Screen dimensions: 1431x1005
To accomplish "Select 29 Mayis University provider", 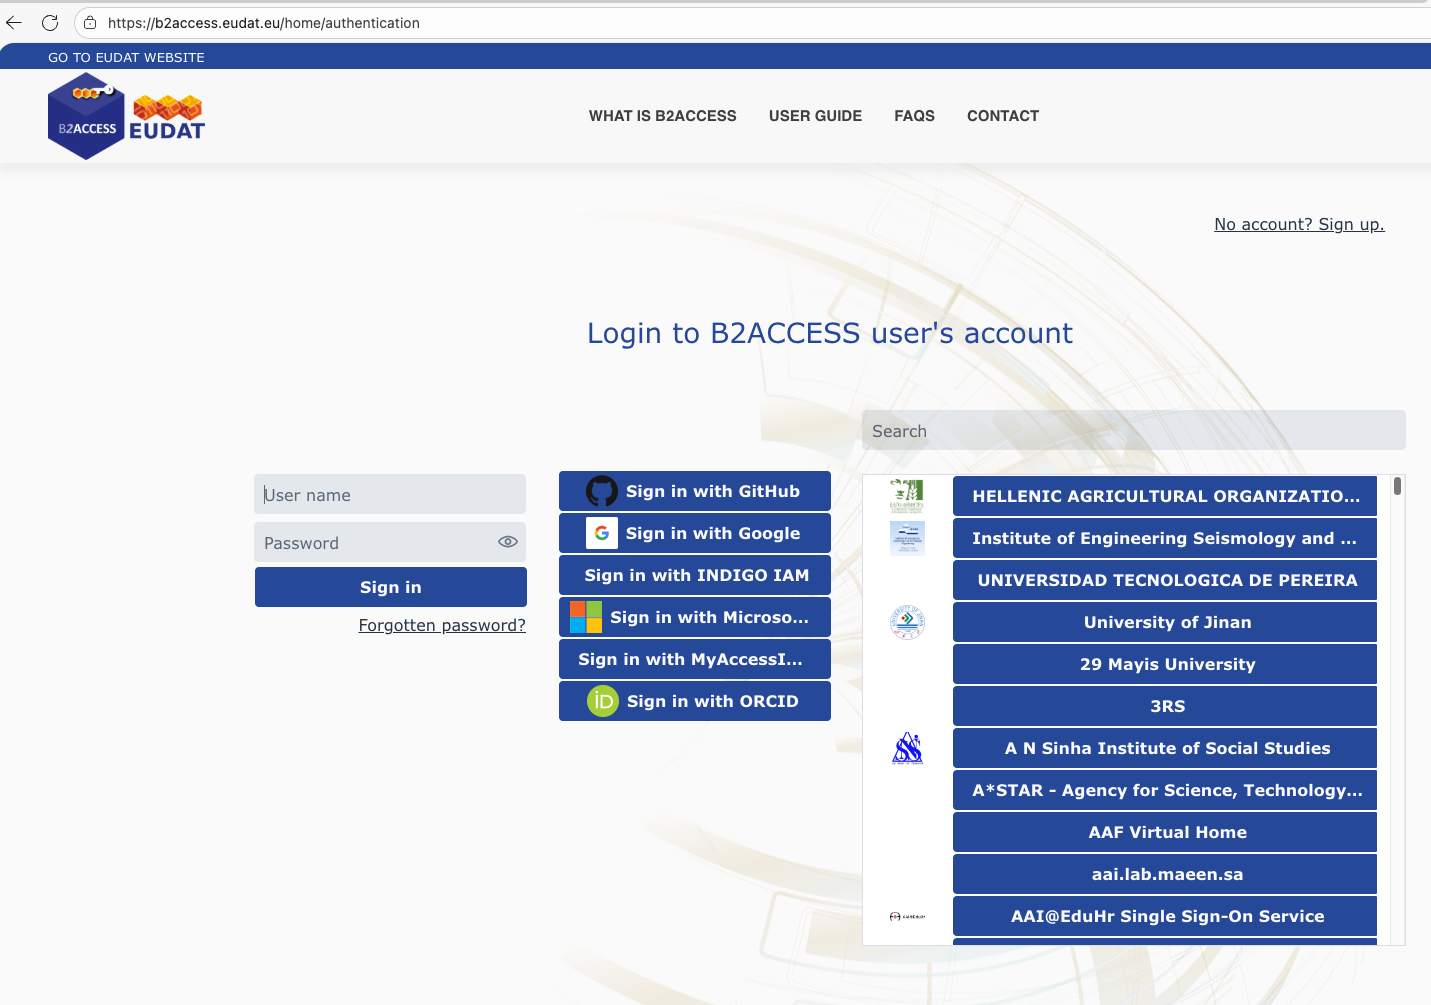I will pyautogui.click(x=1165, y=664).
